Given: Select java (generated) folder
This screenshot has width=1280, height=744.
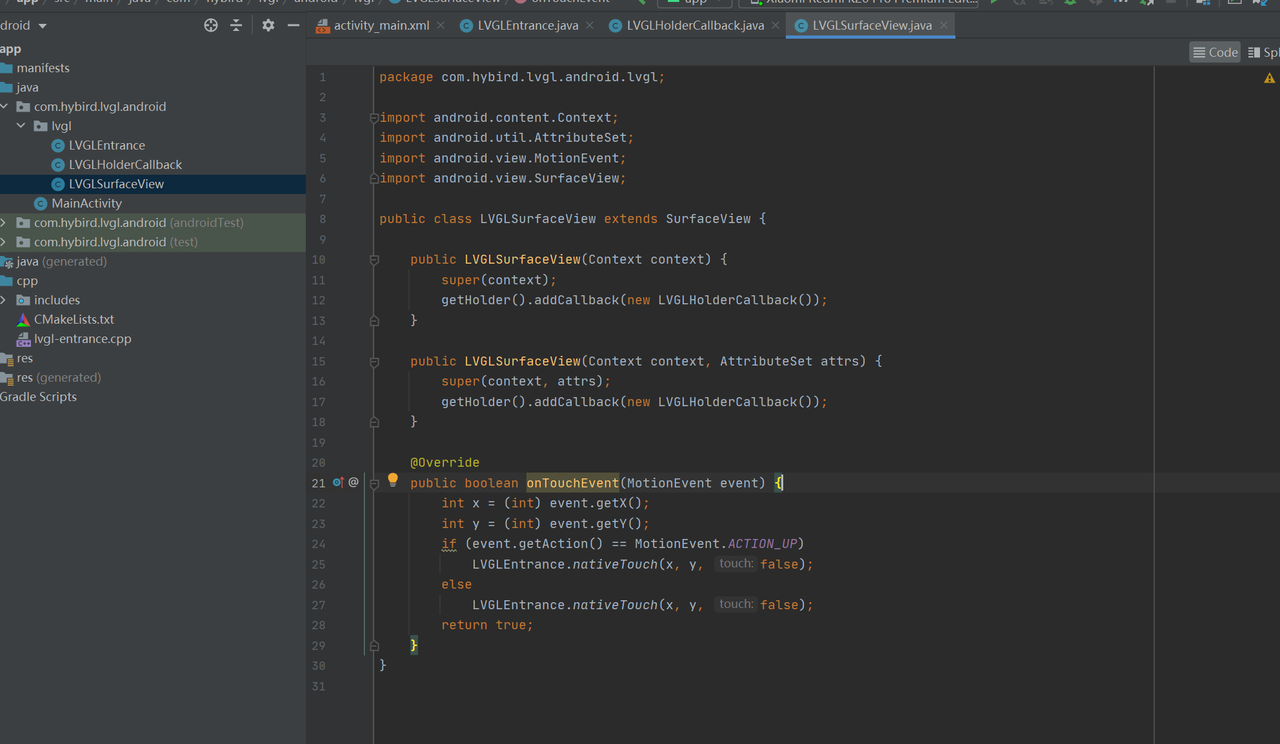Looking at the screenshot, I should (61, 261).
